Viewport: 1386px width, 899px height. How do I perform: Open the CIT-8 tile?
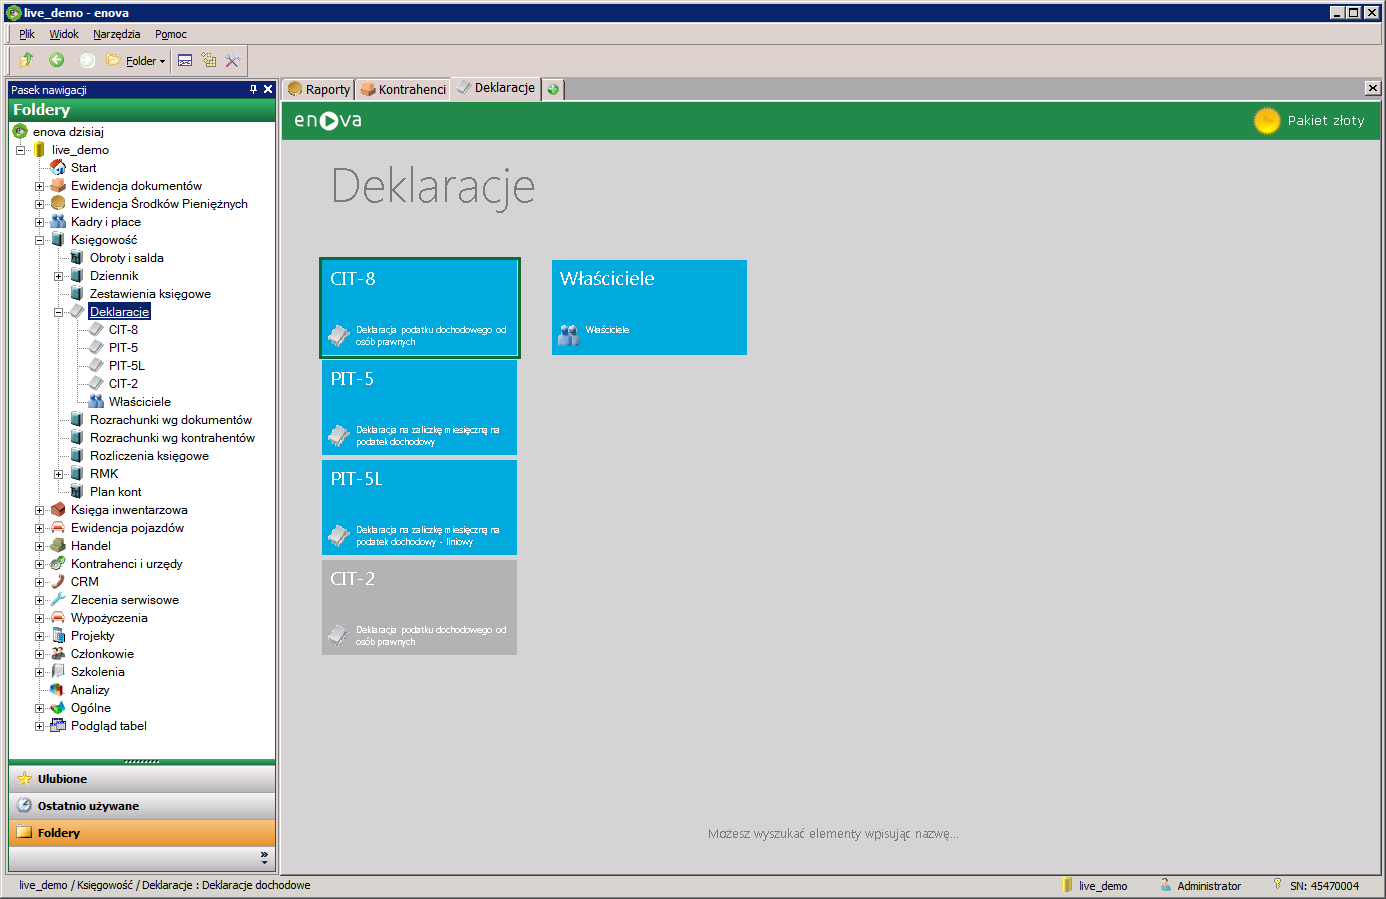point(420,308)
